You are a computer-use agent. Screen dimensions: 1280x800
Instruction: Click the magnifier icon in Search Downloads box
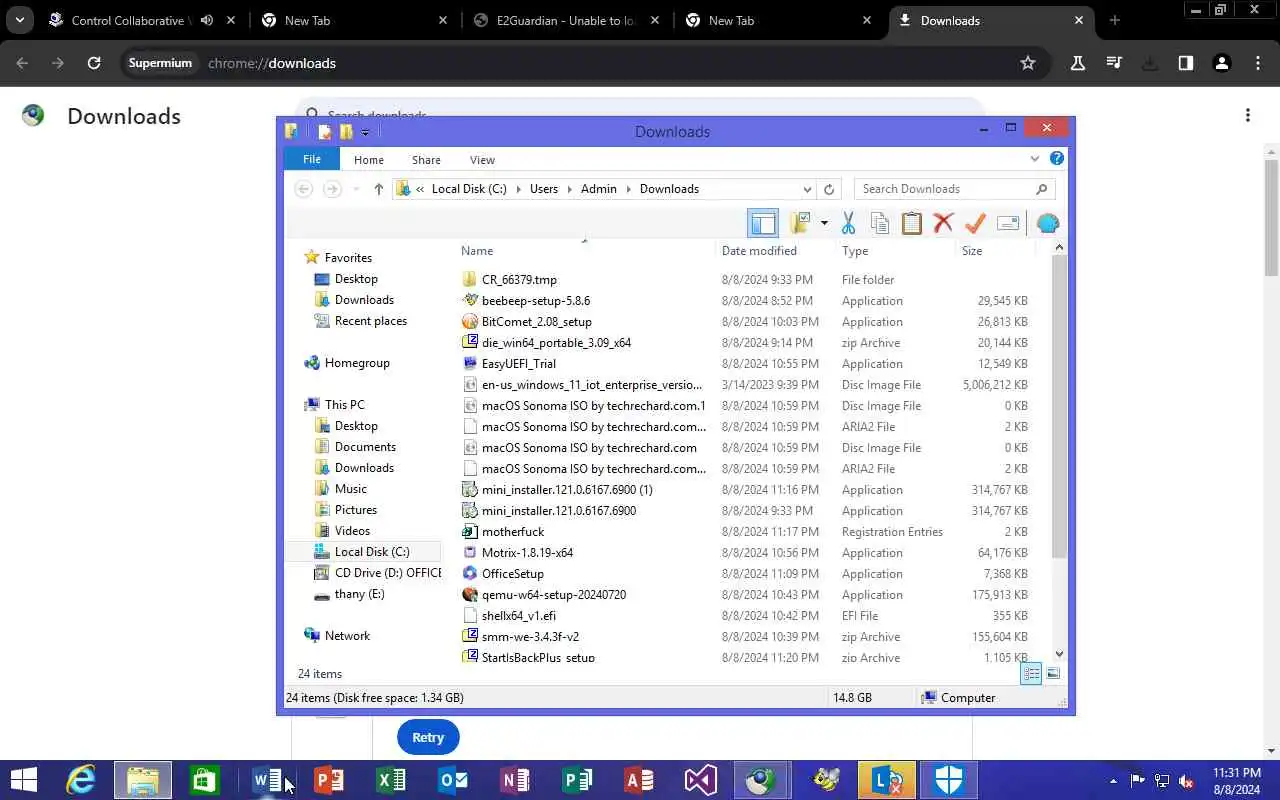1041,189
